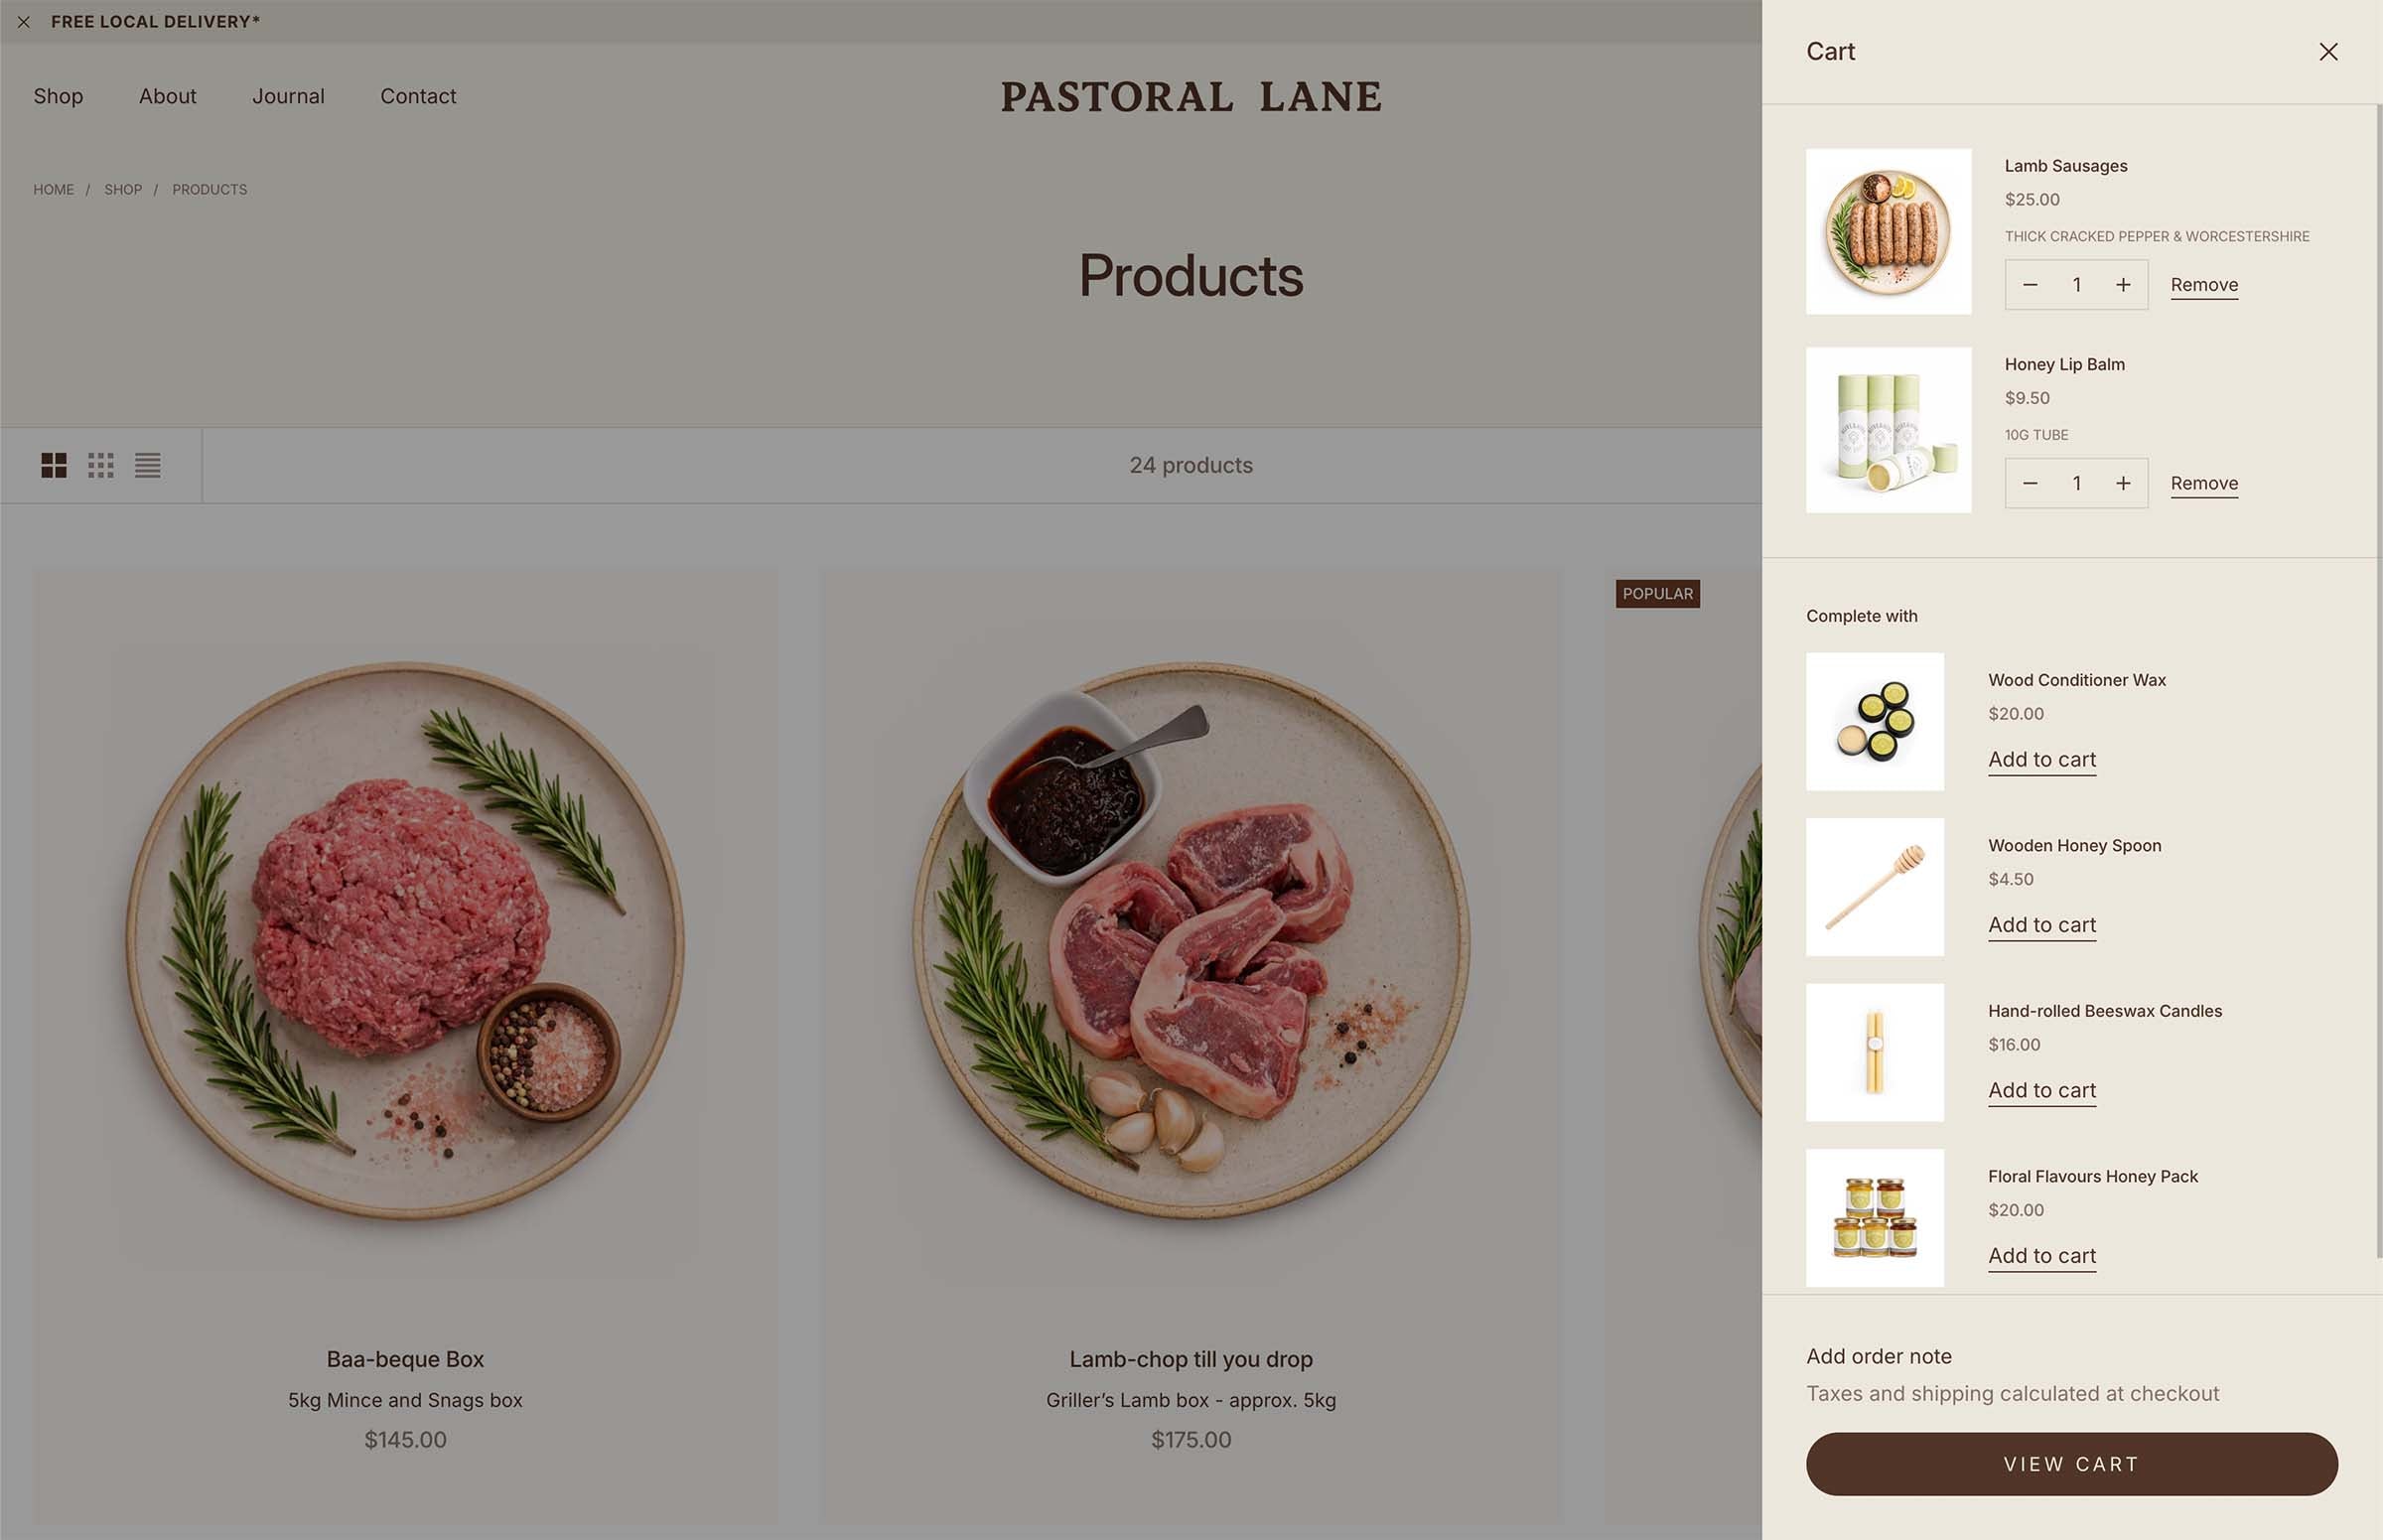Remove Honey Lip Balm from cart
The image size is (2383, 1540).
pos(2204,483)
